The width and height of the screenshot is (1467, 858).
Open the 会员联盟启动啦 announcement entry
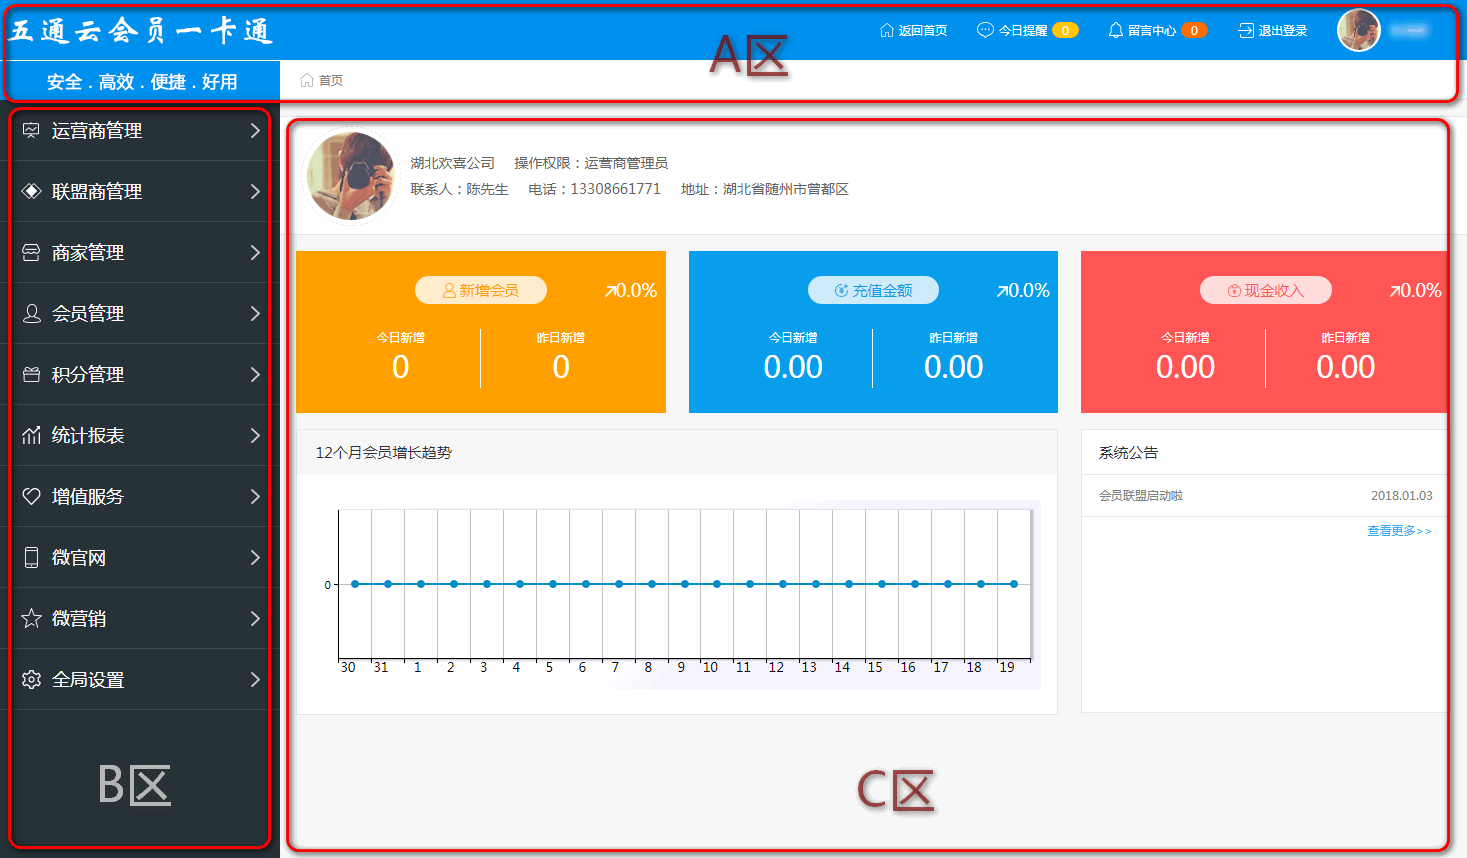click(1141, 496)
